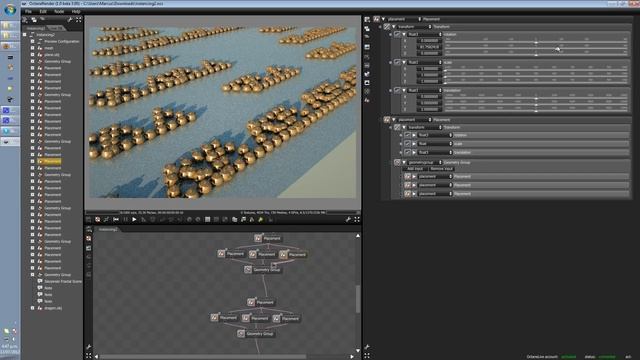Click the first placement input row under geometrygroup
Viewport: 640px width, 360px height.
click(516, 176)
